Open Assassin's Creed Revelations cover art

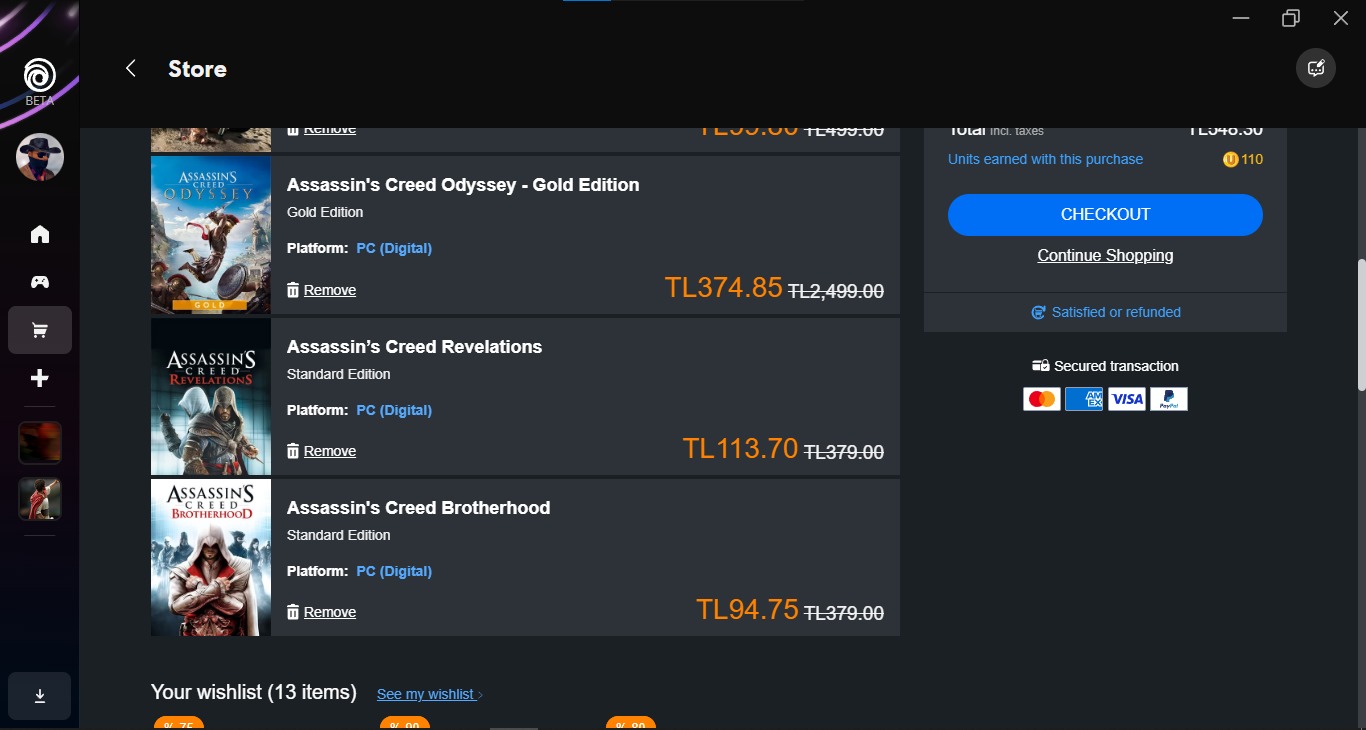click(x=211, y=397)
